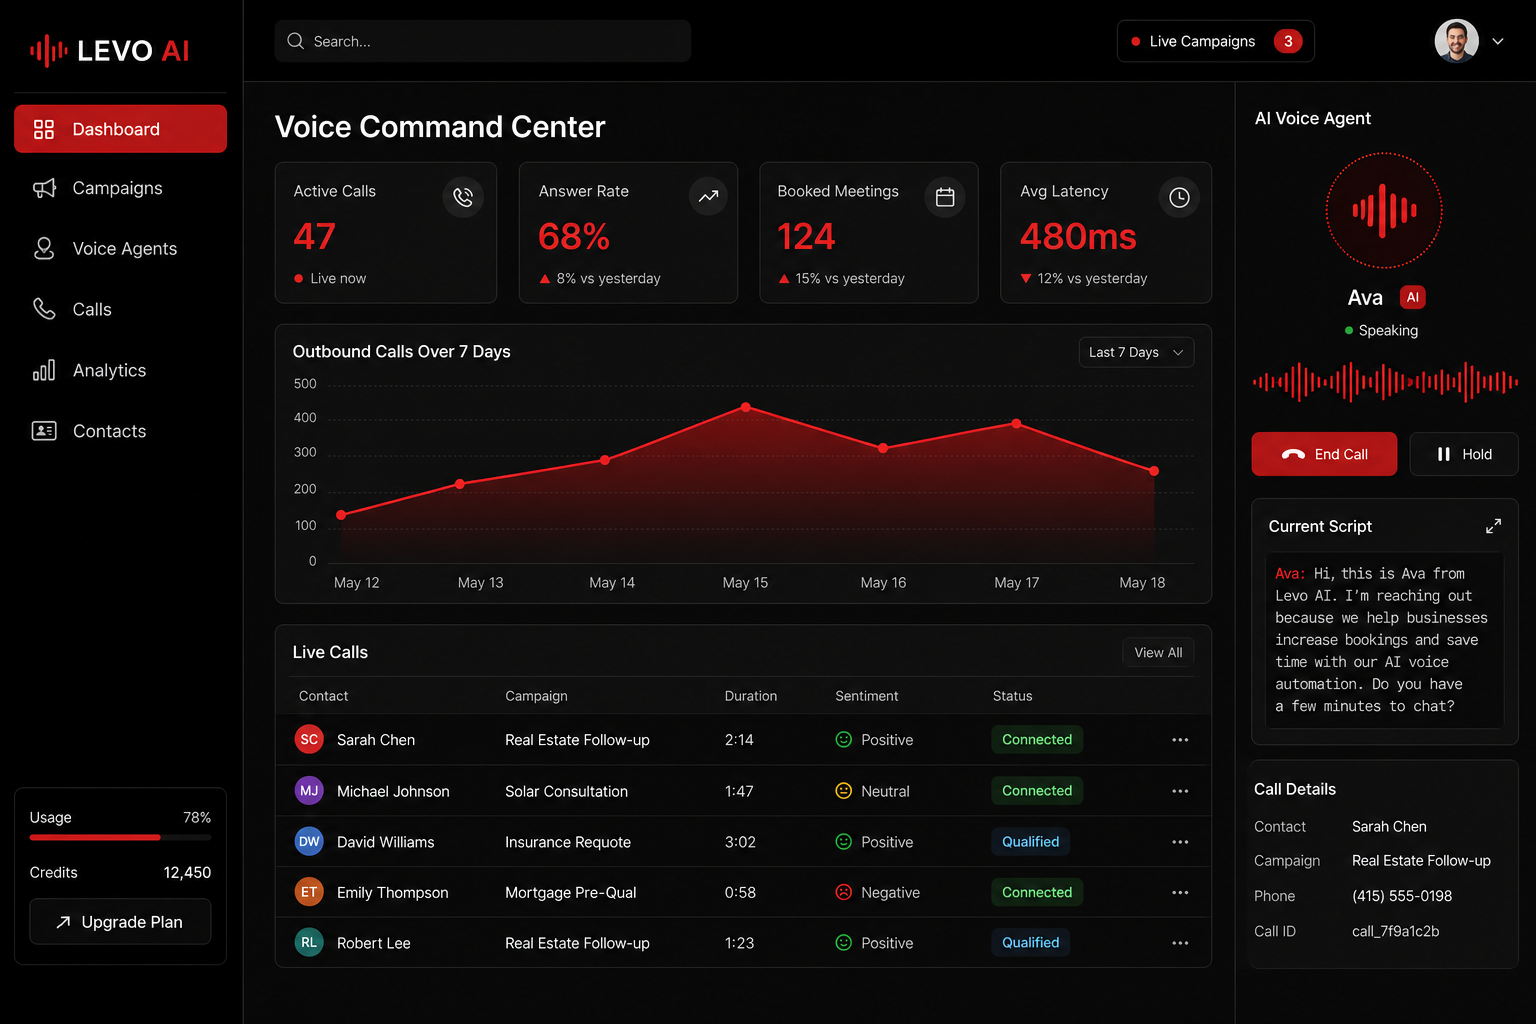Click the May 12 chart data point
1536x1024 pixels.
click(x=341, y=515)
